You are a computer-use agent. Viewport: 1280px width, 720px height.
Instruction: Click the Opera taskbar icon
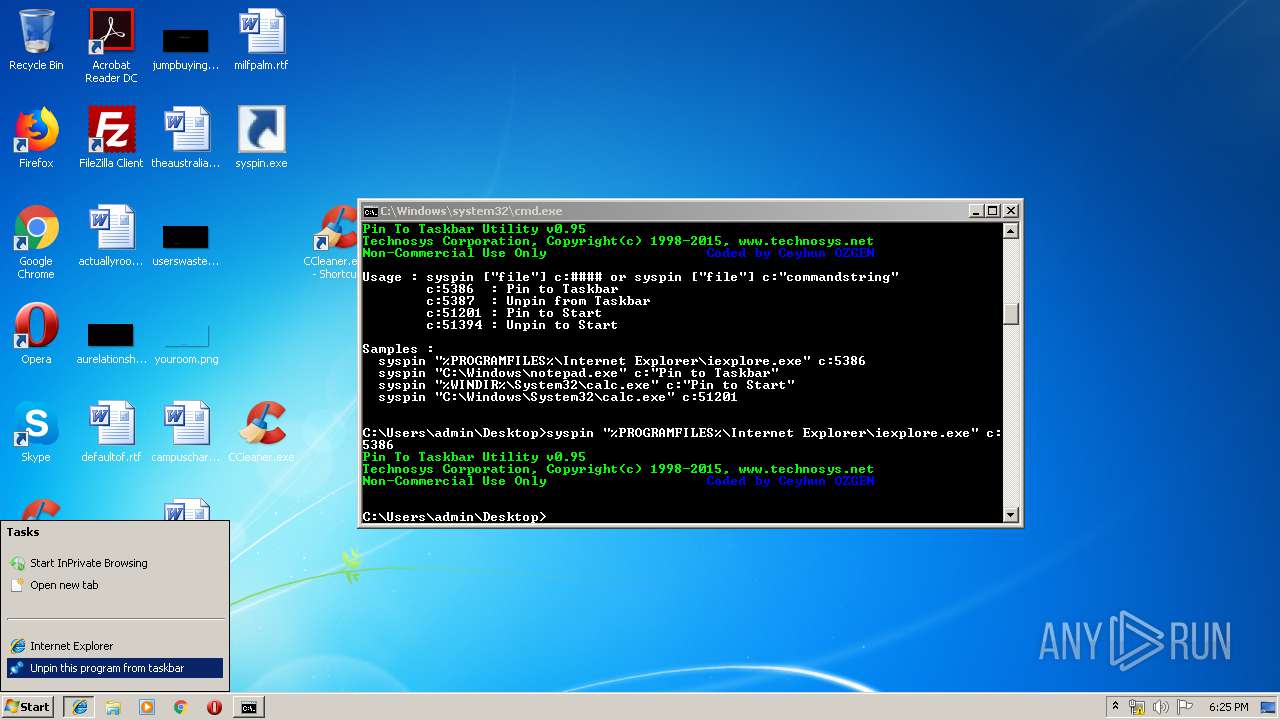214,707
